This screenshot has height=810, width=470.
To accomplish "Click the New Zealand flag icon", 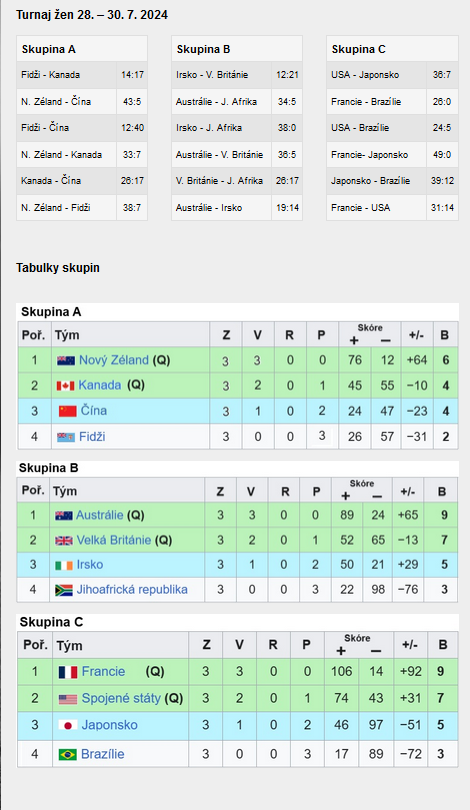I will pyautogui.click(x=66, y=361).
